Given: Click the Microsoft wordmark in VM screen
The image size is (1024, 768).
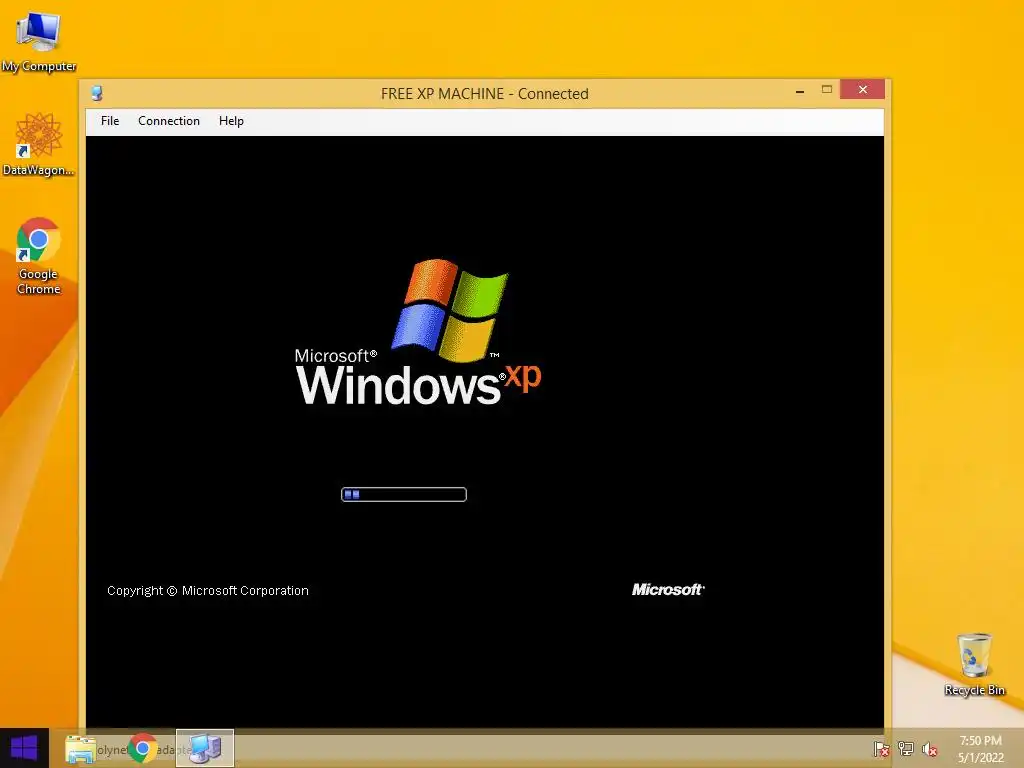Looking at the screenshot, I should [x=668, y=589].
